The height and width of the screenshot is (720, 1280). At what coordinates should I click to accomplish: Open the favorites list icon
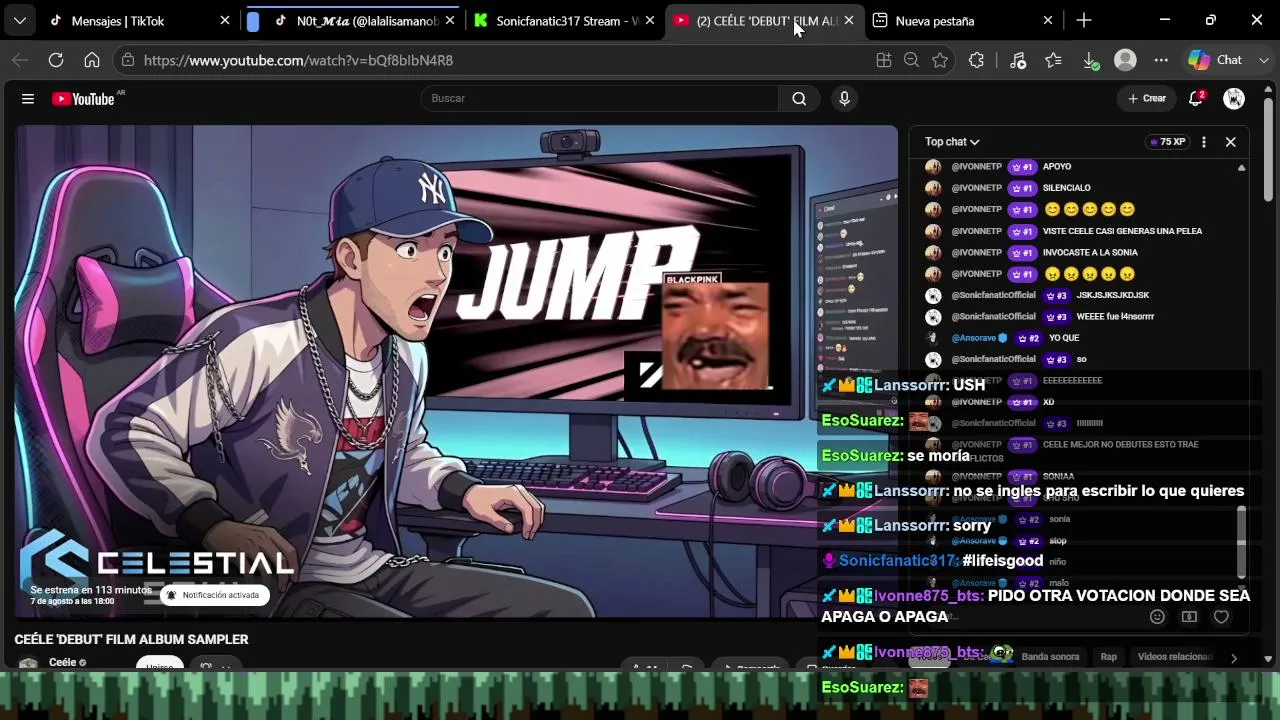pos(1053,60)
